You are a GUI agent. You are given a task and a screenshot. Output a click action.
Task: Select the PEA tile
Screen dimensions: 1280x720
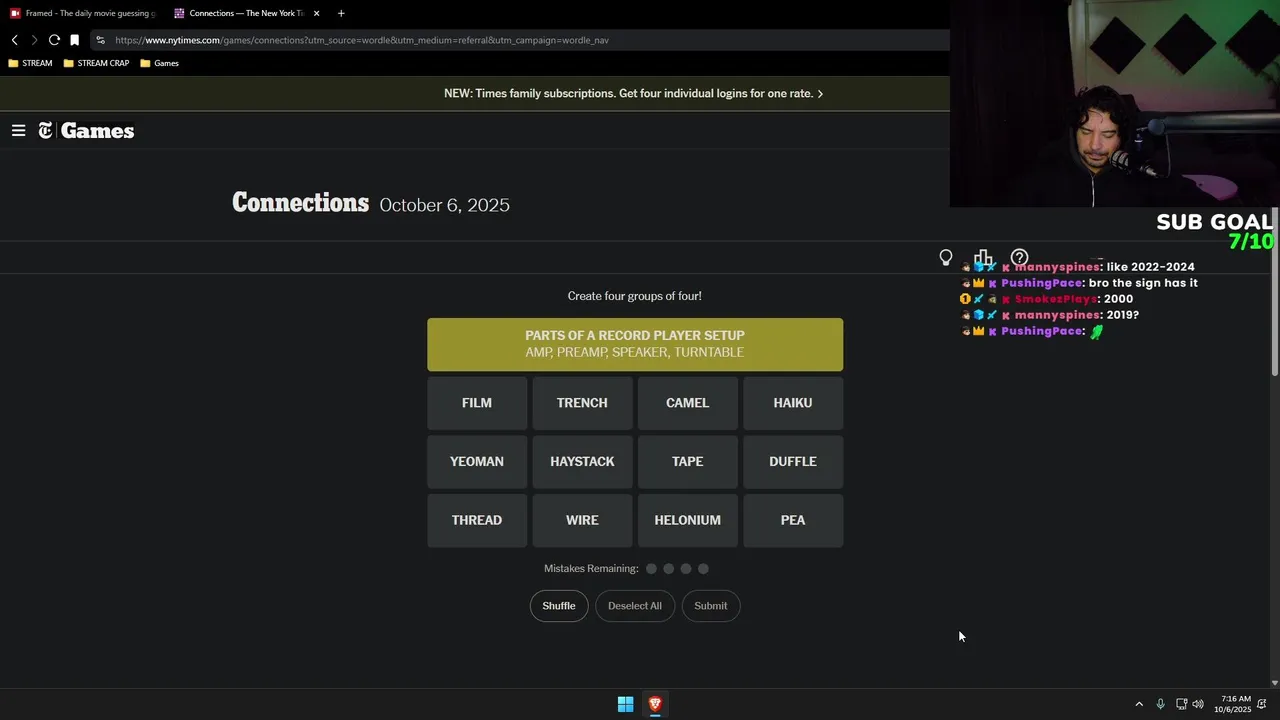coord(793,520)
